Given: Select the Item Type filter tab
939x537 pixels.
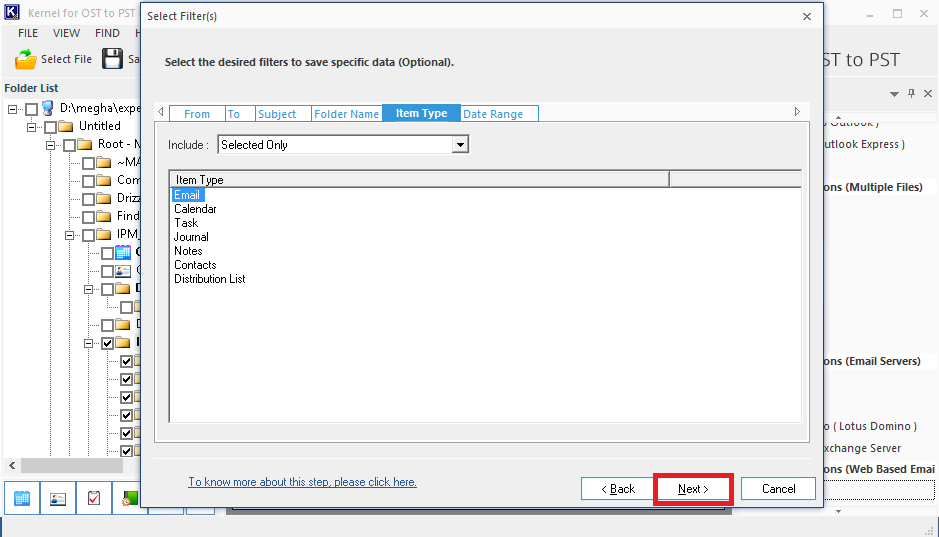Looking at the screenshot, I should pos(422,113).
